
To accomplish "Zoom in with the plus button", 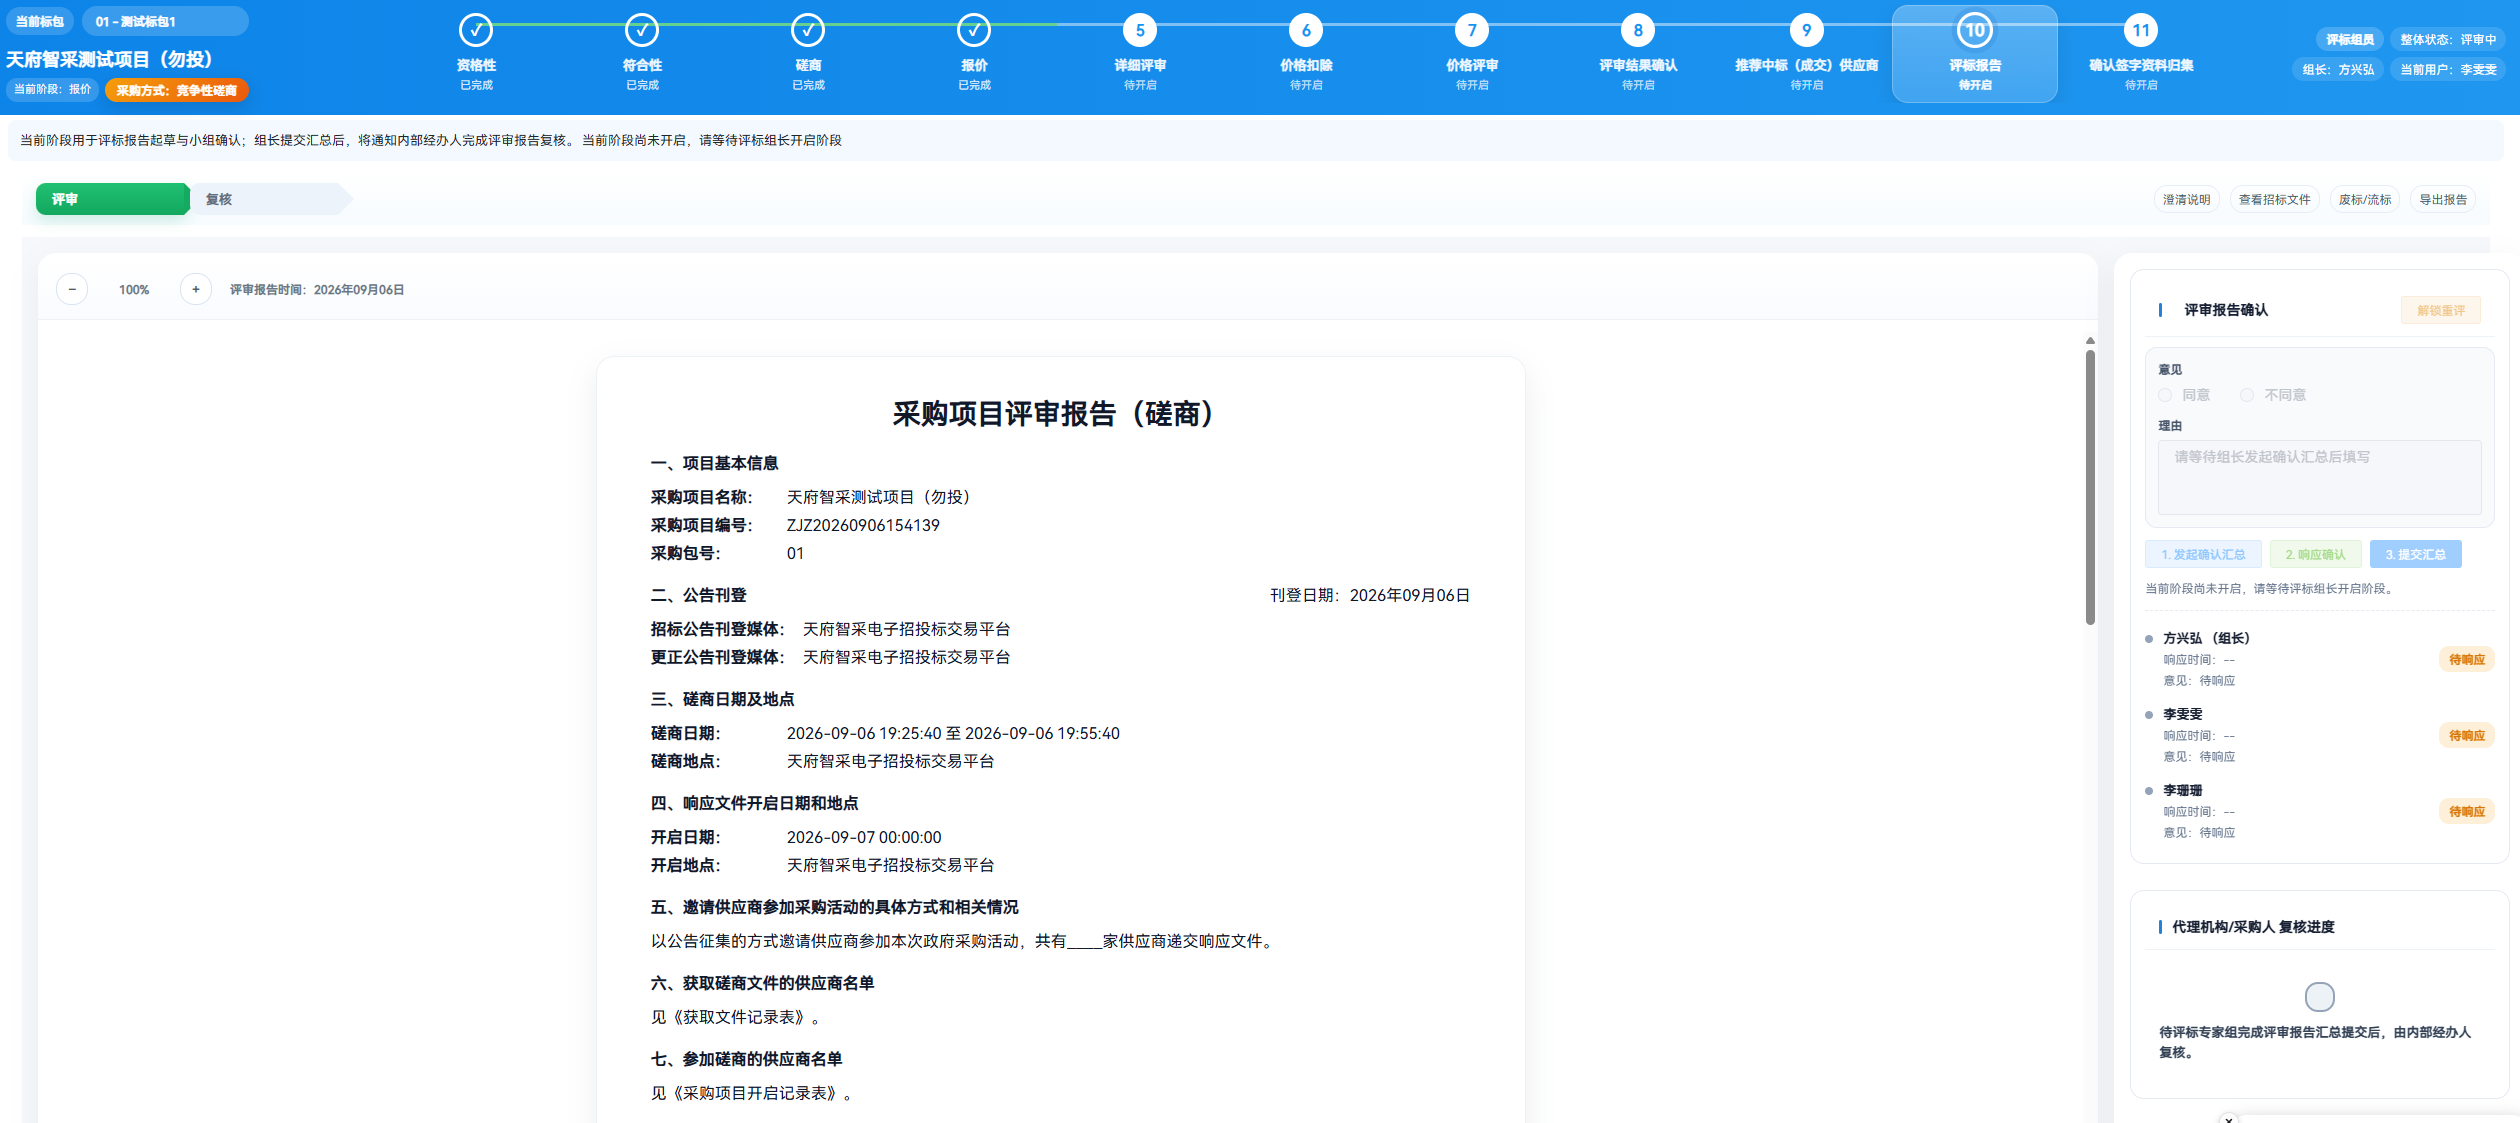I will click(x=196, y=289).
